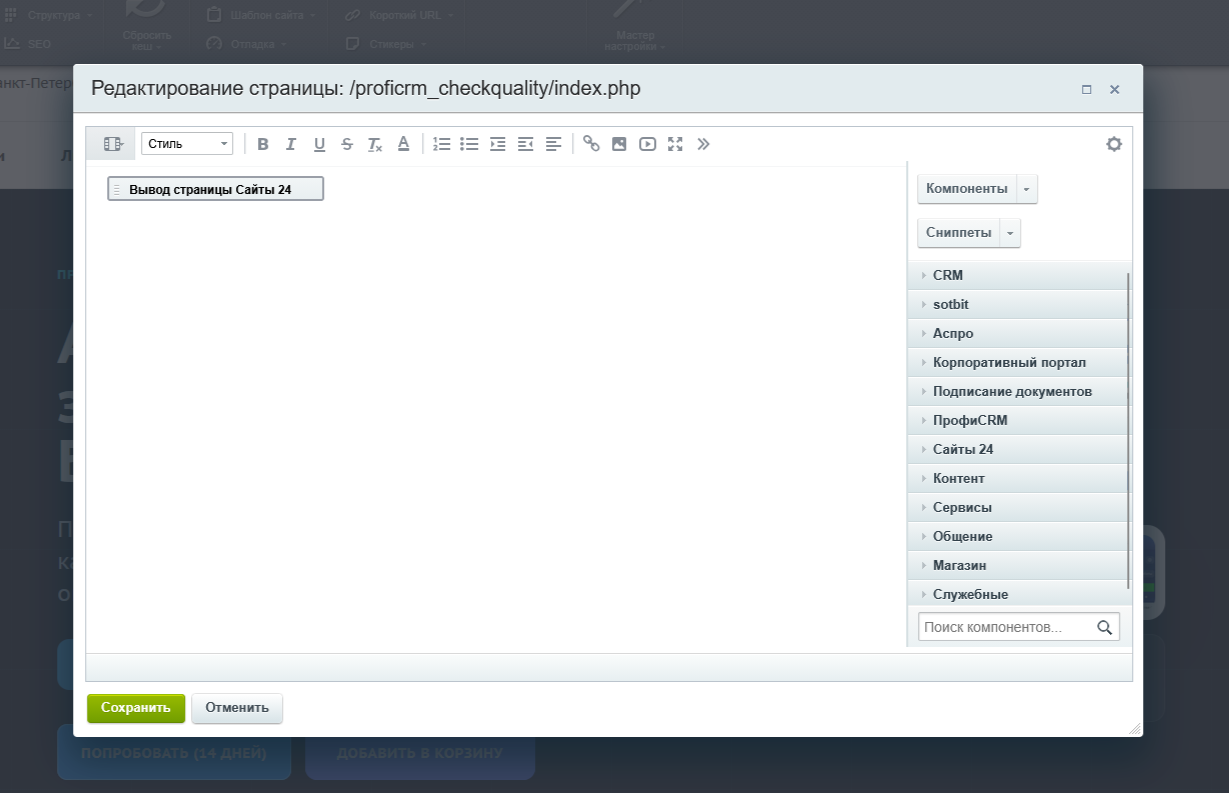The width and height of the screenshot is (1229, 793).
Task: Expand the Магазин component group
Action: 1017,565
